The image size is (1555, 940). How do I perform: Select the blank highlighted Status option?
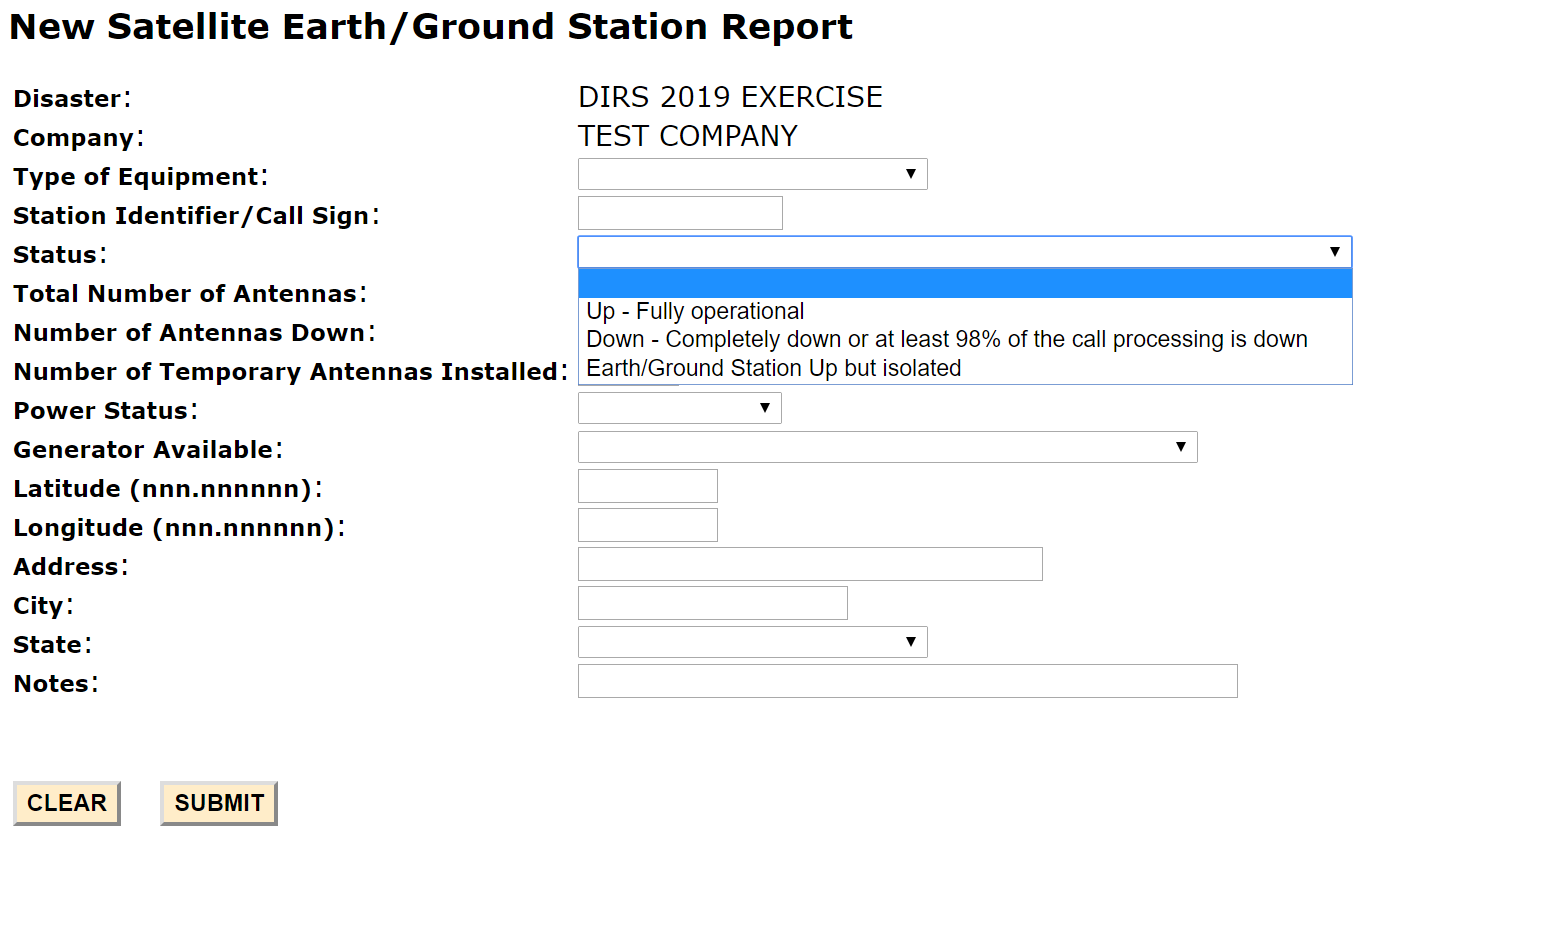[964, 284]
